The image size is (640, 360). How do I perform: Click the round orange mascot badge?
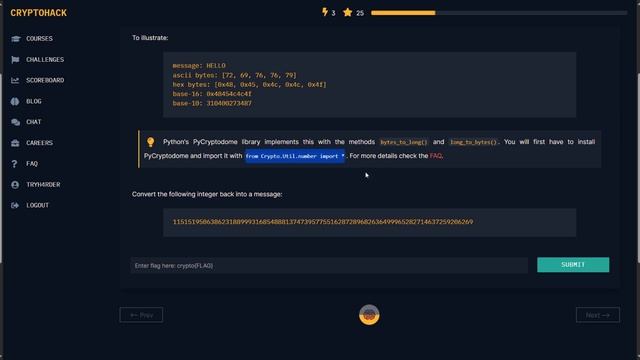pyautogui.click(x=369, y=315)
